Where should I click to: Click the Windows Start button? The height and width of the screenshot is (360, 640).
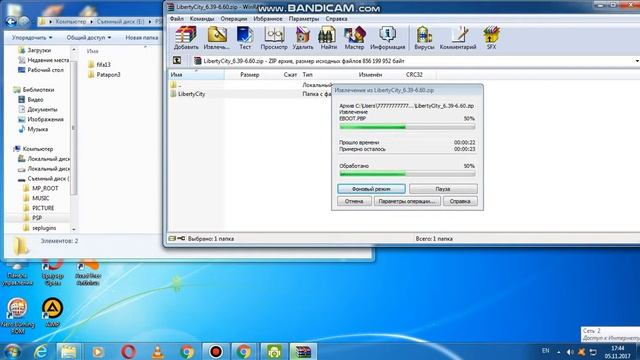click(x=12, y=351)
